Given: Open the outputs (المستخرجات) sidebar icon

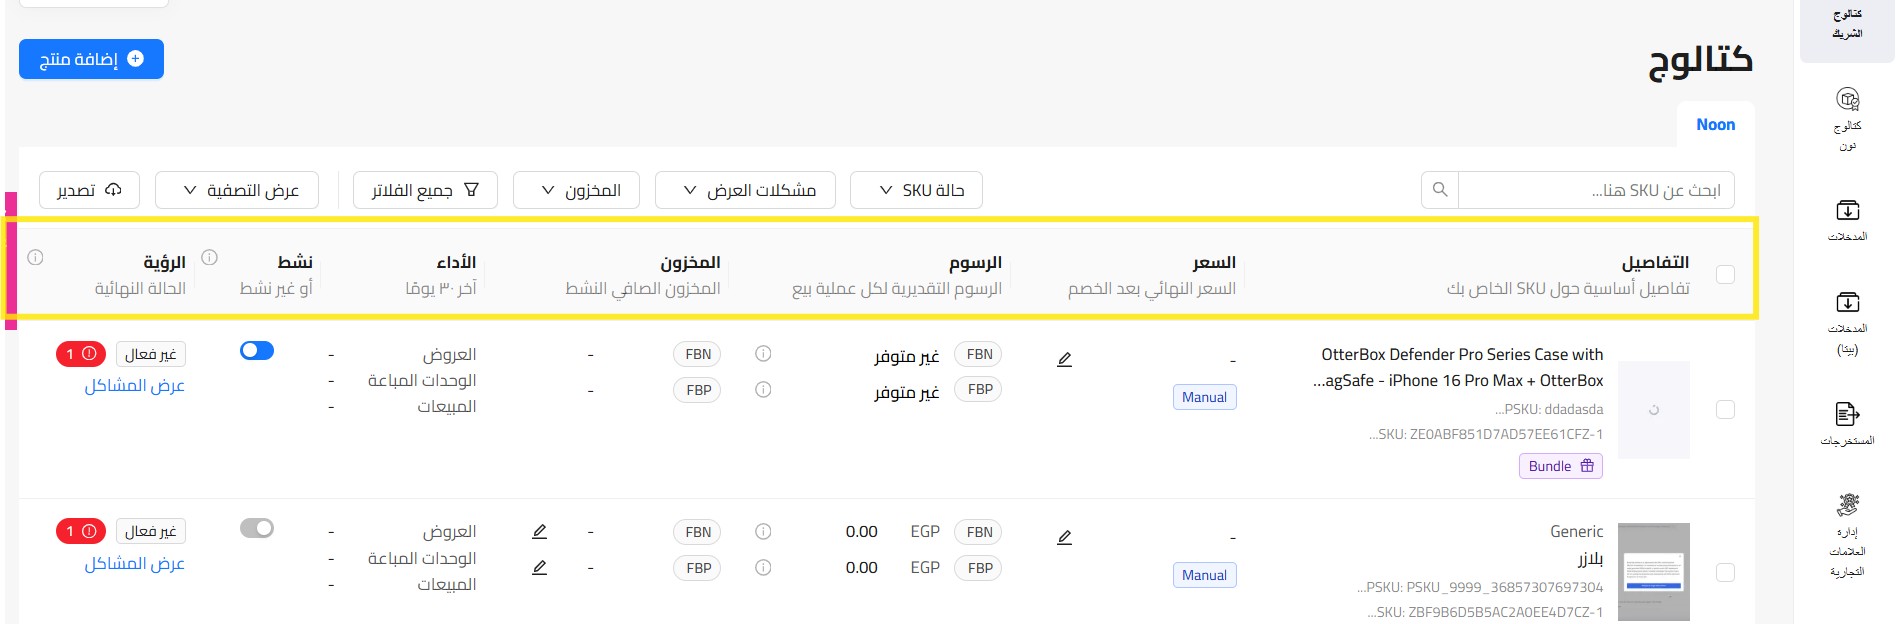Looking at the screenshot, I should click(1847, 414).
